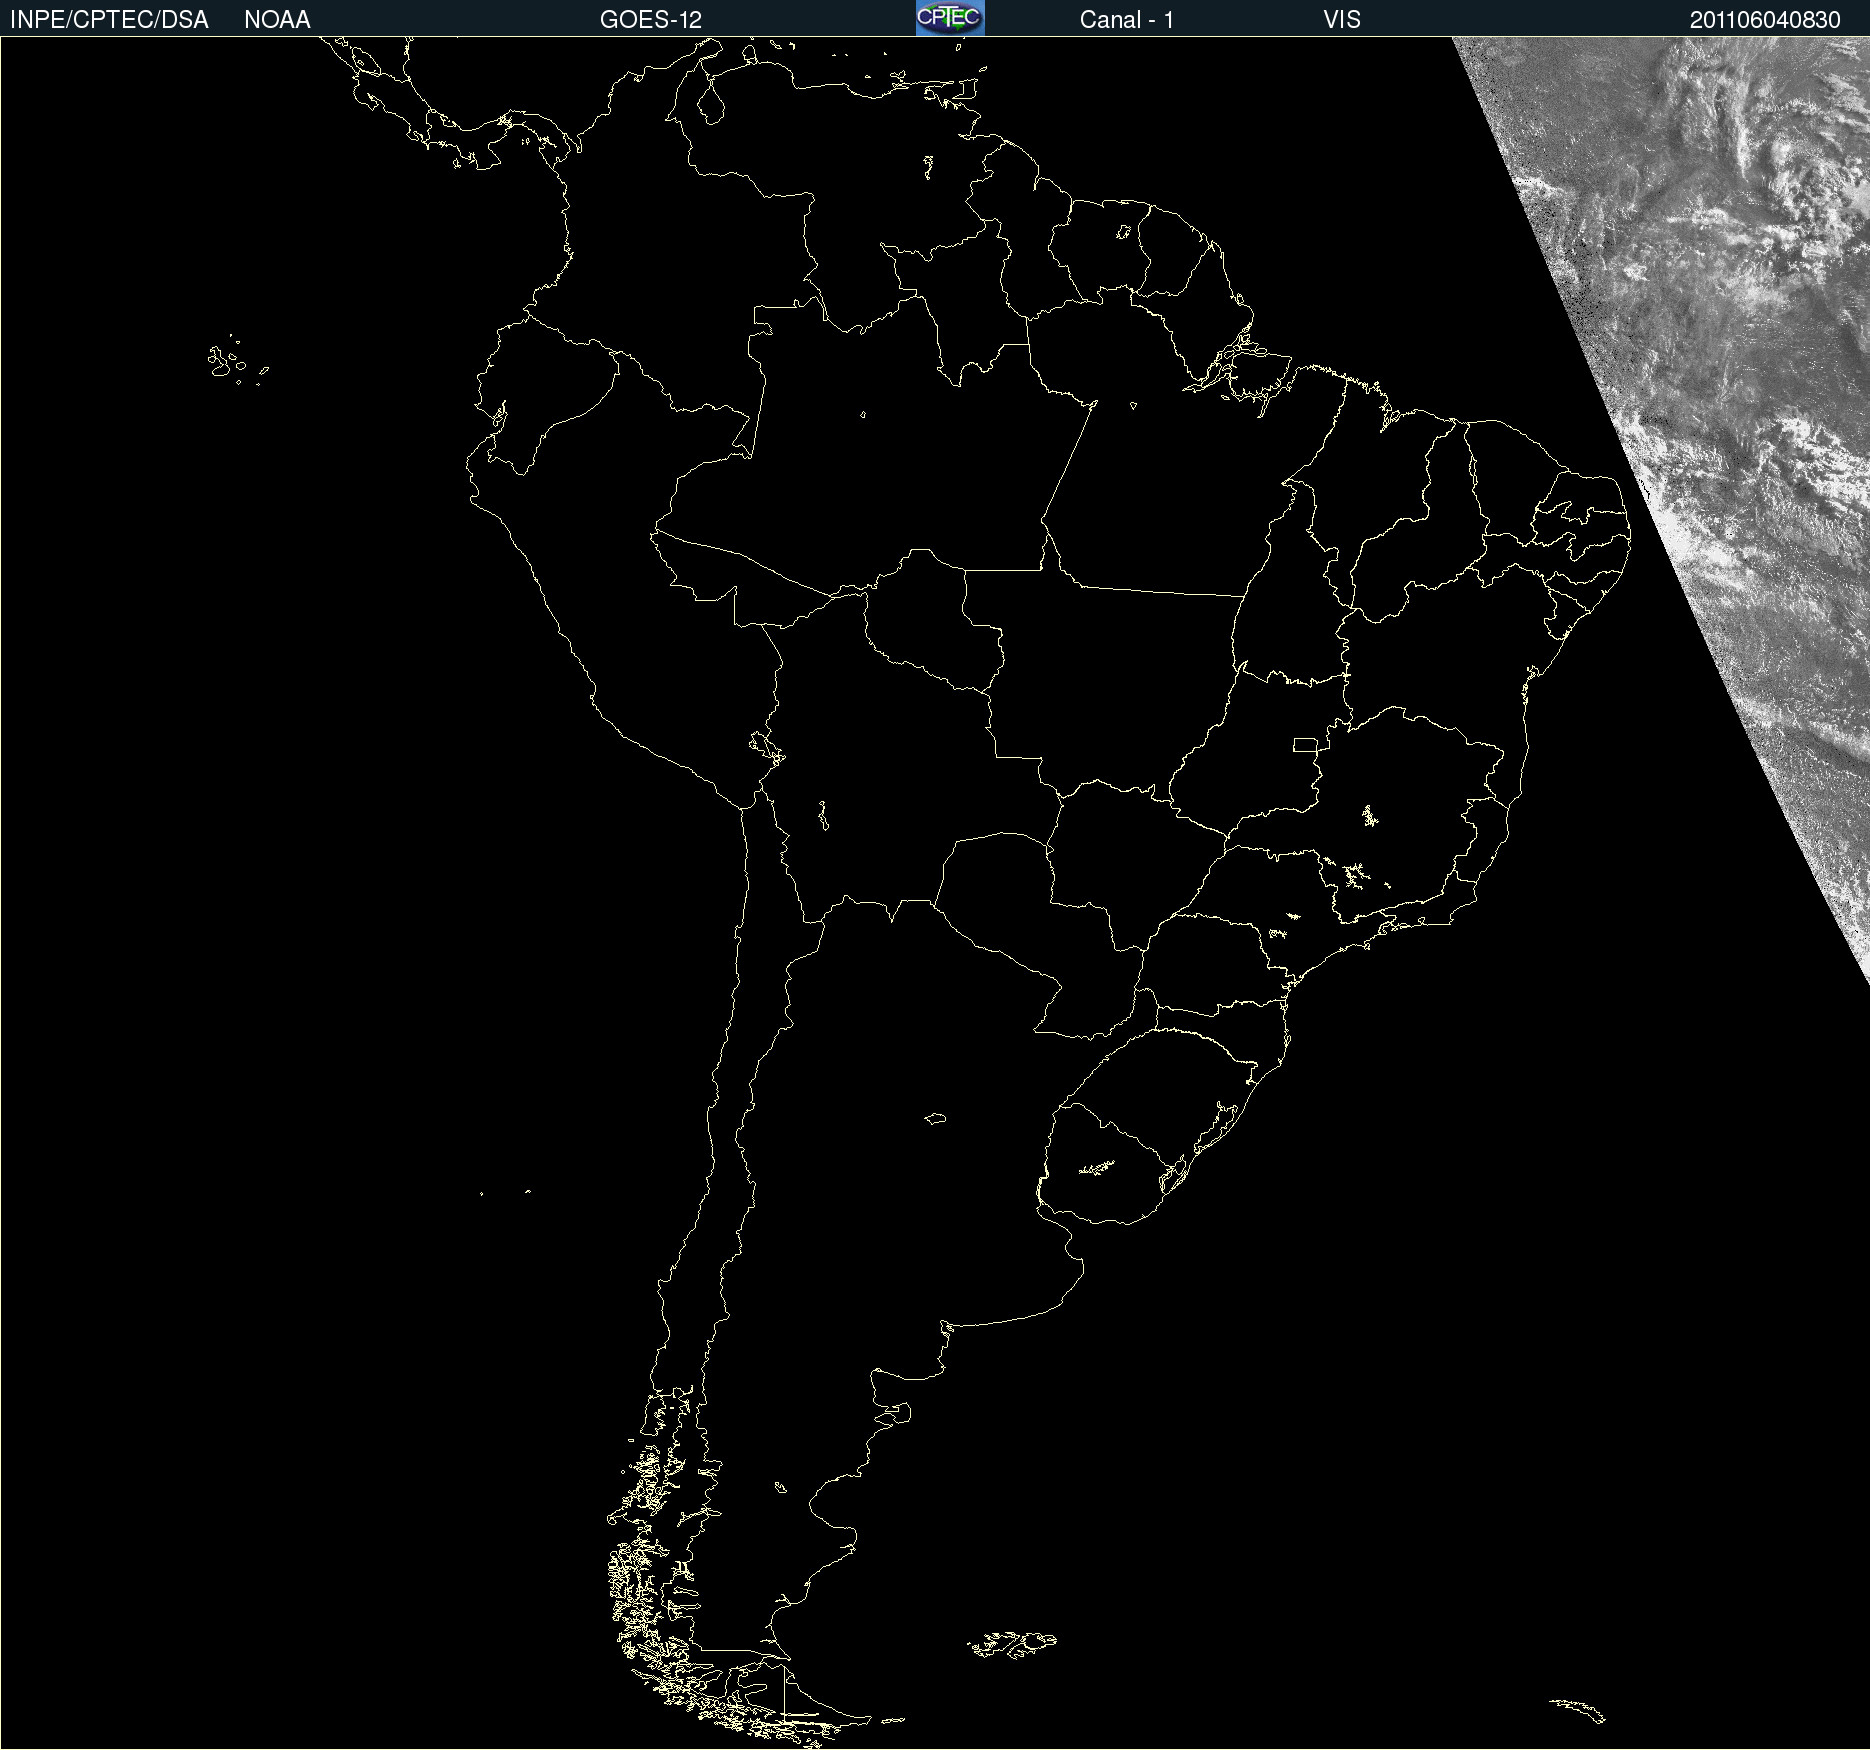Click the CPTEC logo in header
Screen dimensions: 1870x1750
pyautogui.click(x=950, y=18)
